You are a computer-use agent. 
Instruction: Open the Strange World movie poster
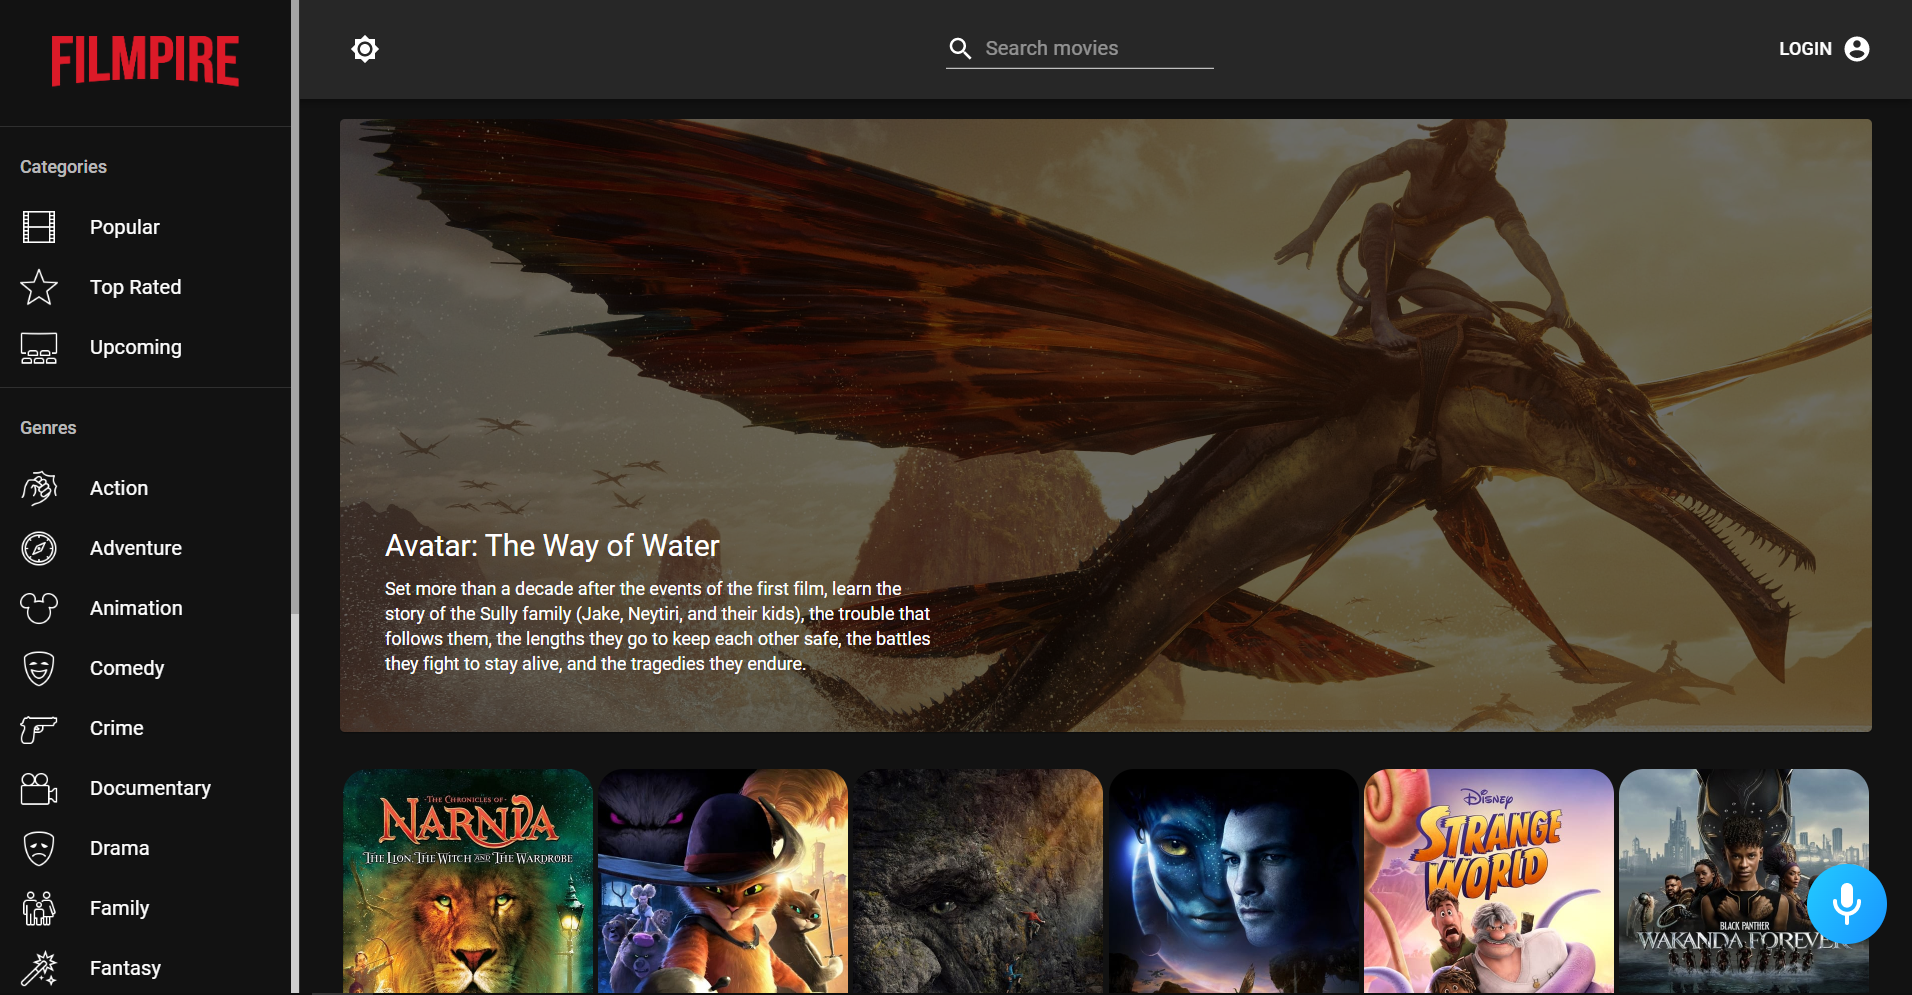coord(1489,881)
